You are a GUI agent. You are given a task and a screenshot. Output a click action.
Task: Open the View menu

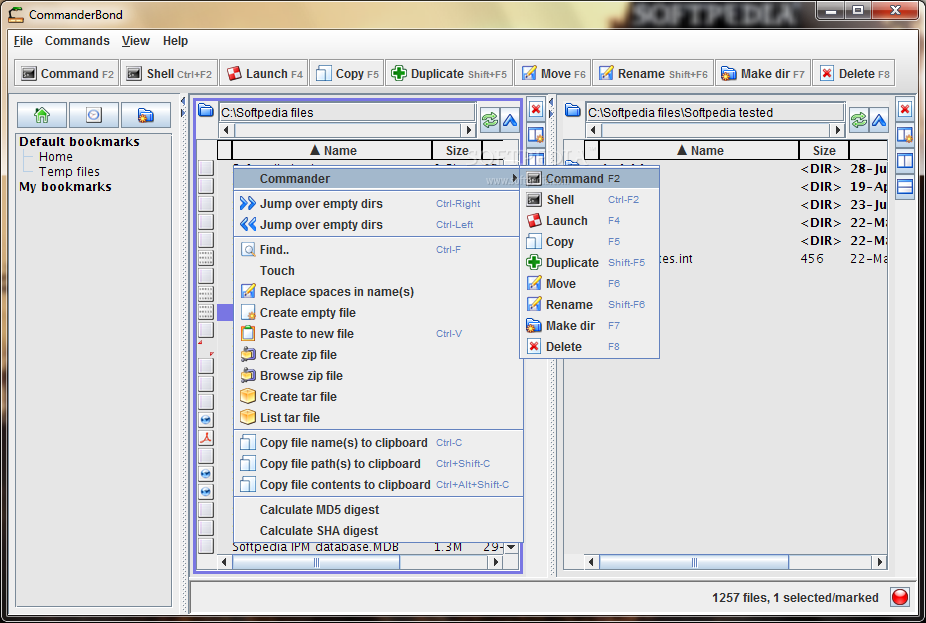(x=135, y=41)
